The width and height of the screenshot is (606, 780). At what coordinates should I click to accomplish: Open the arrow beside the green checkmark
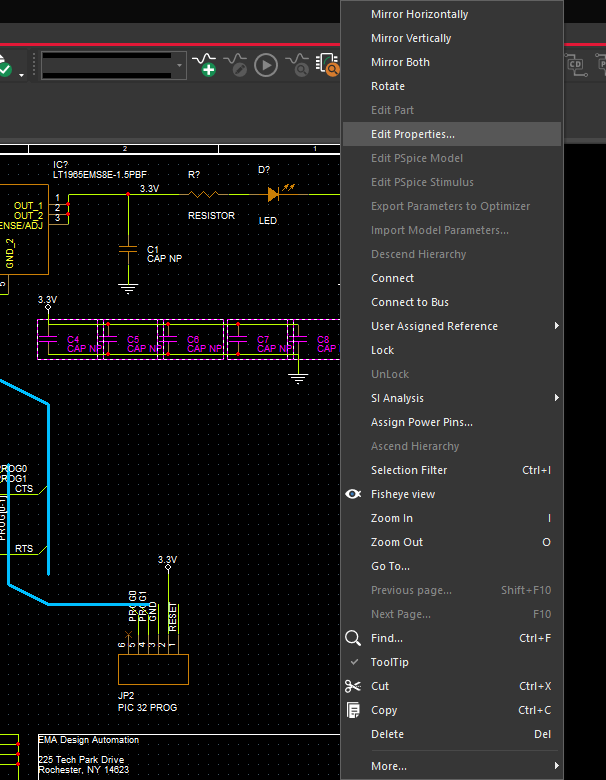tap(21, 75)
